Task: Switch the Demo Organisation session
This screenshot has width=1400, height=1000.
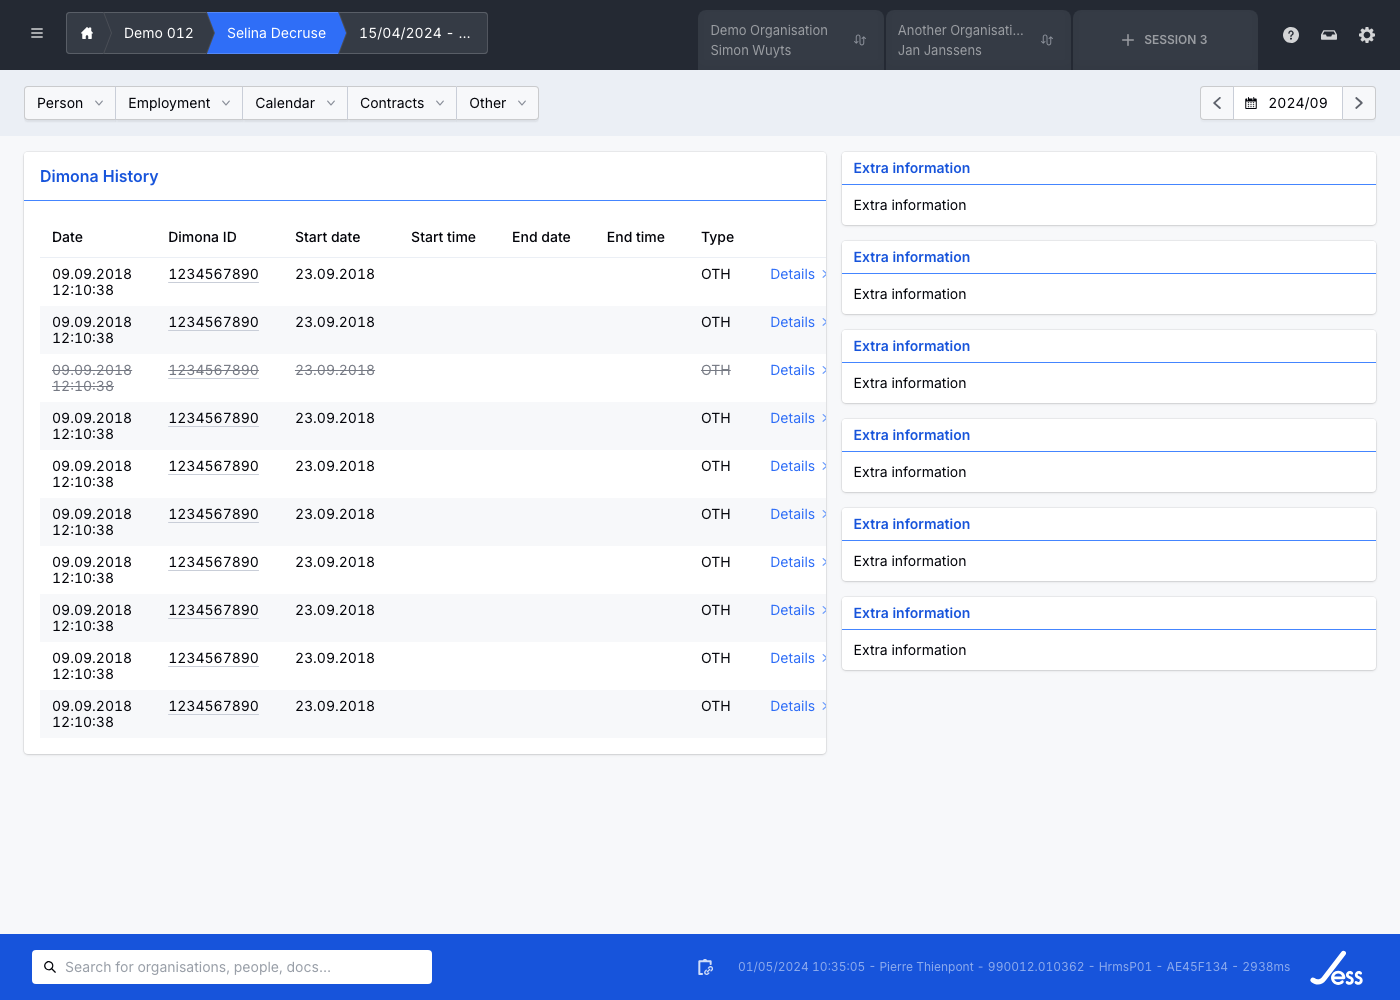Action: tap(789, 40)
